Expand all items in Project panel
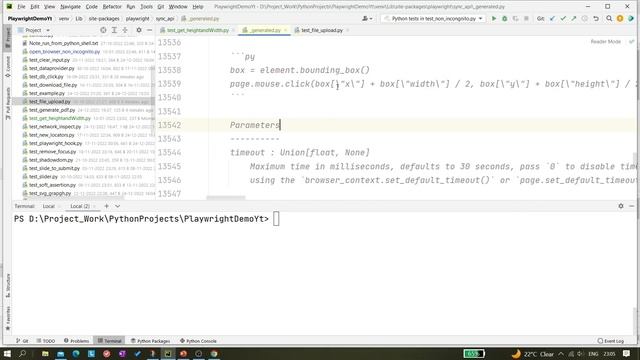This screenshot has width=640, height=360. click(x=114, y=30)
